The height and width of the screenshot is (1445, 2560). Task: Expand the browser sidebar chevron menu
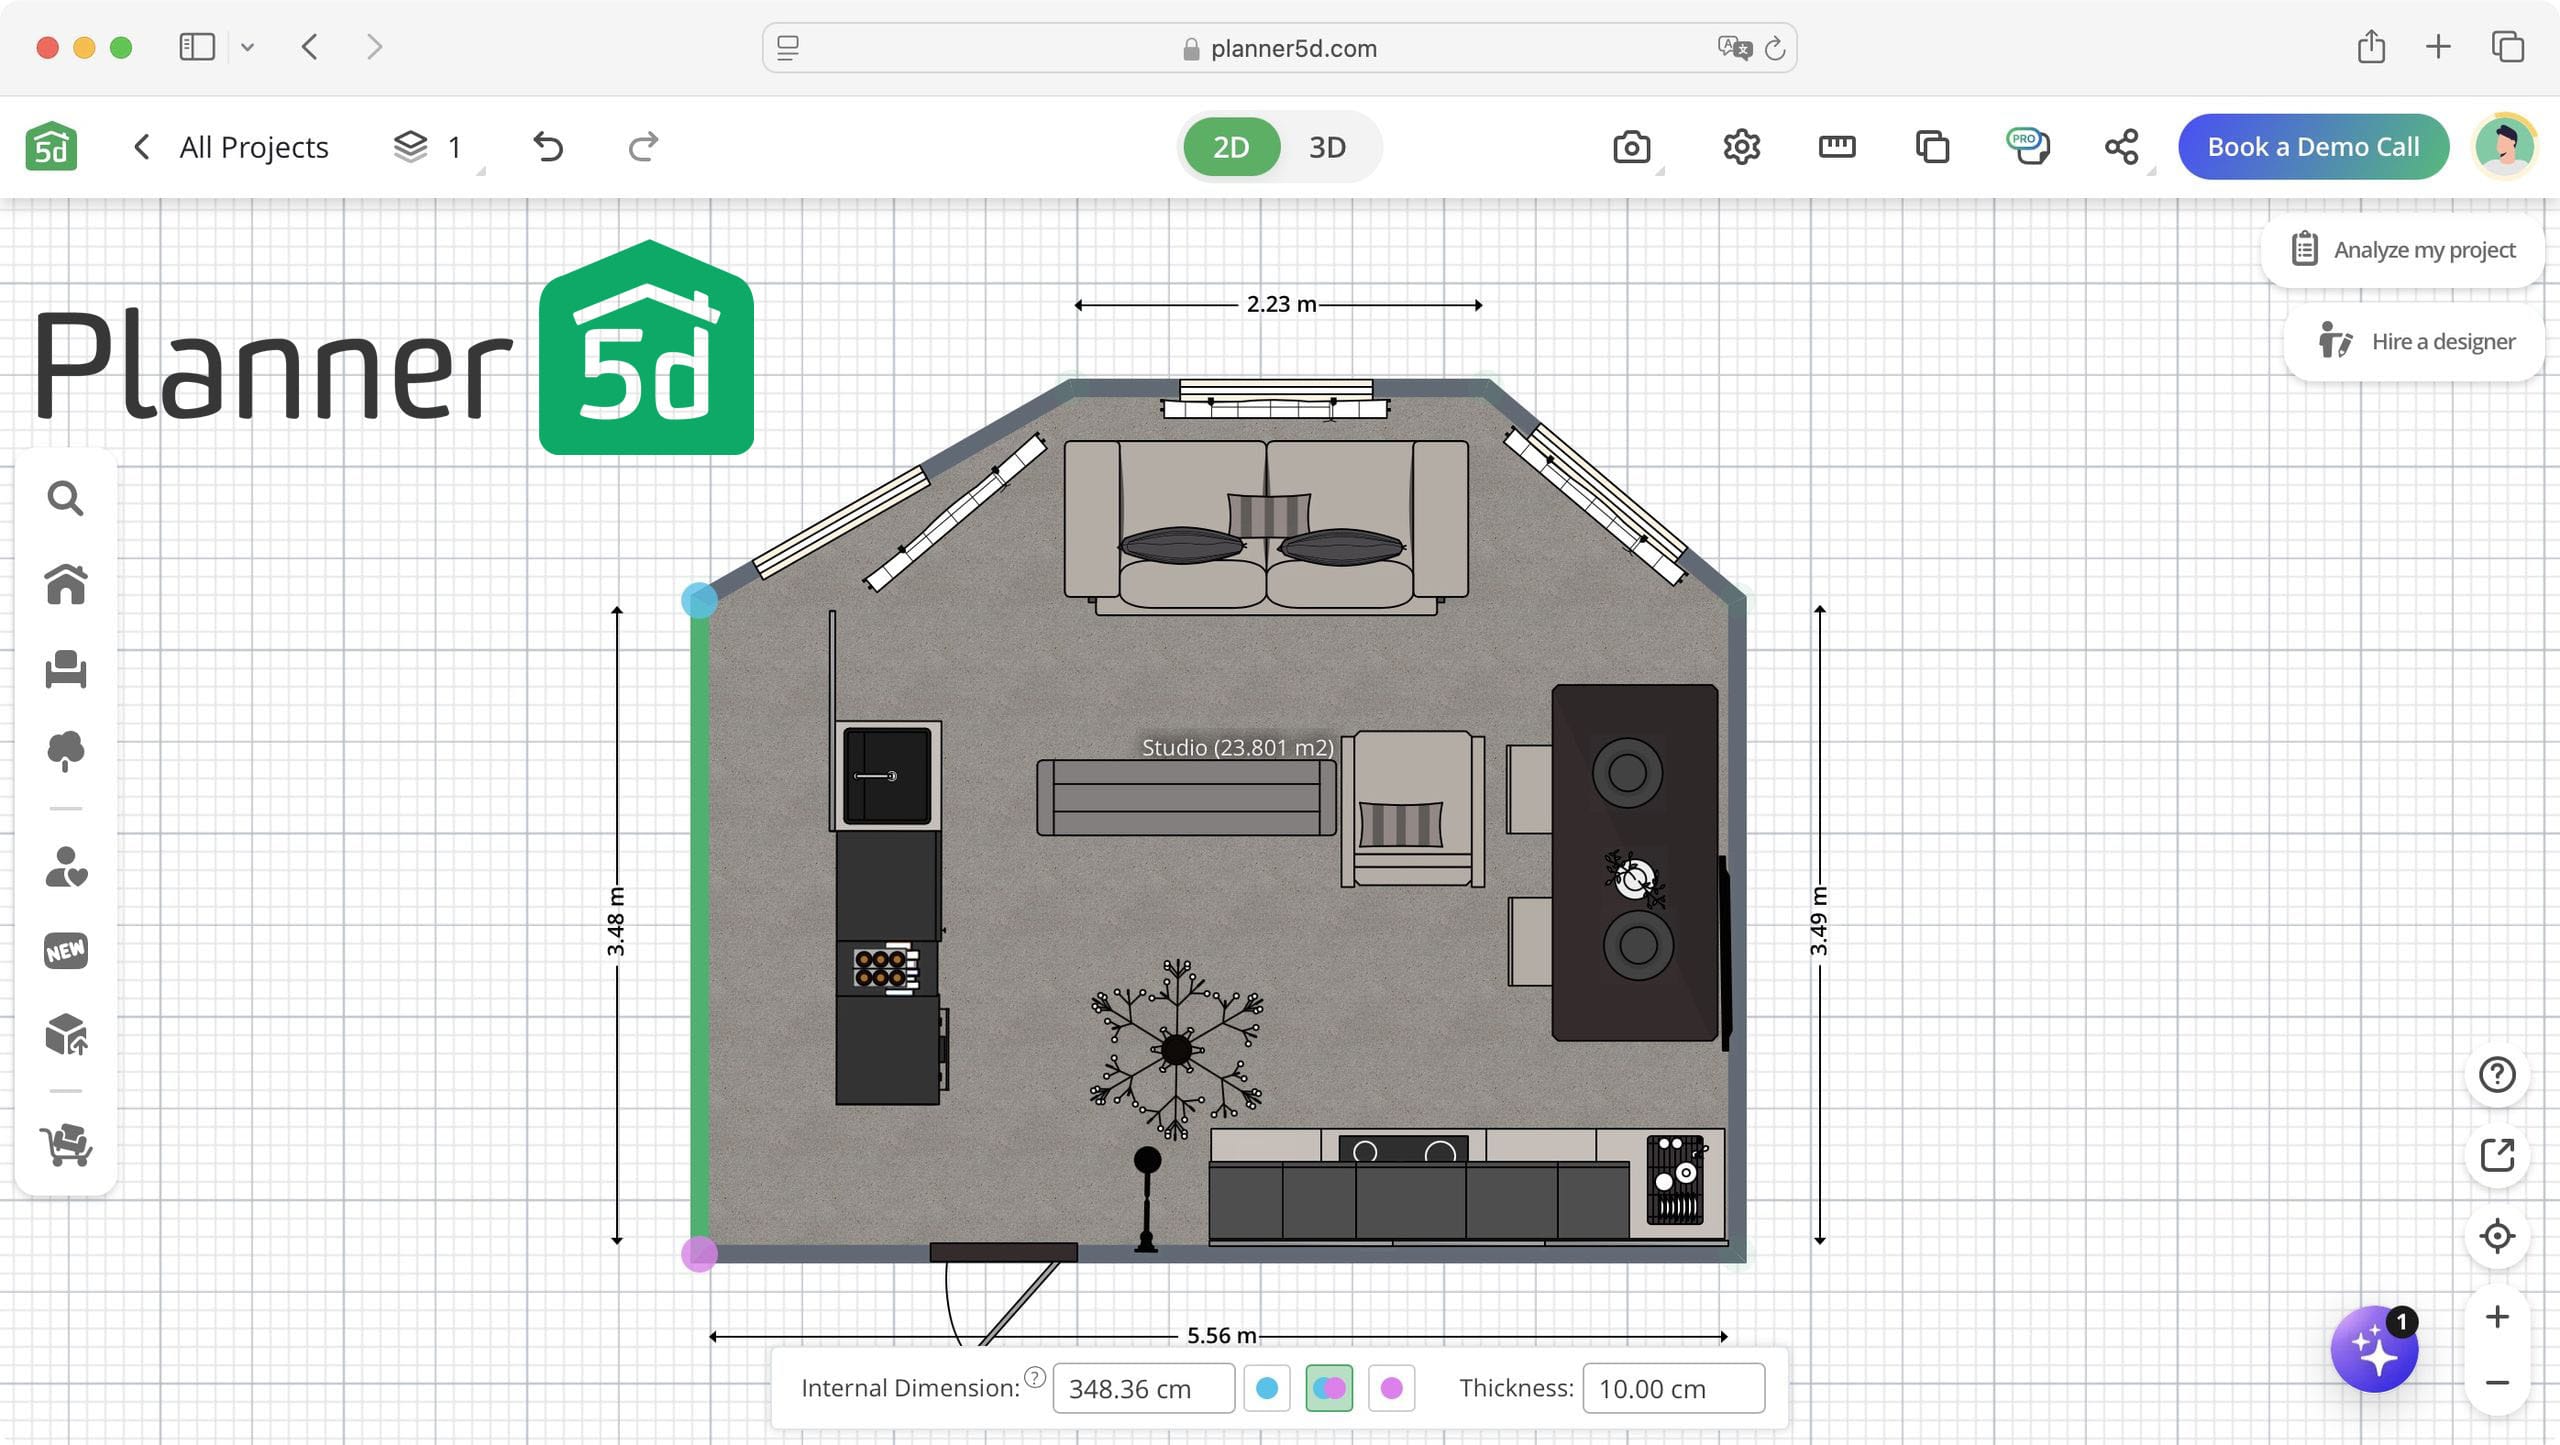[x=247, y=47]
